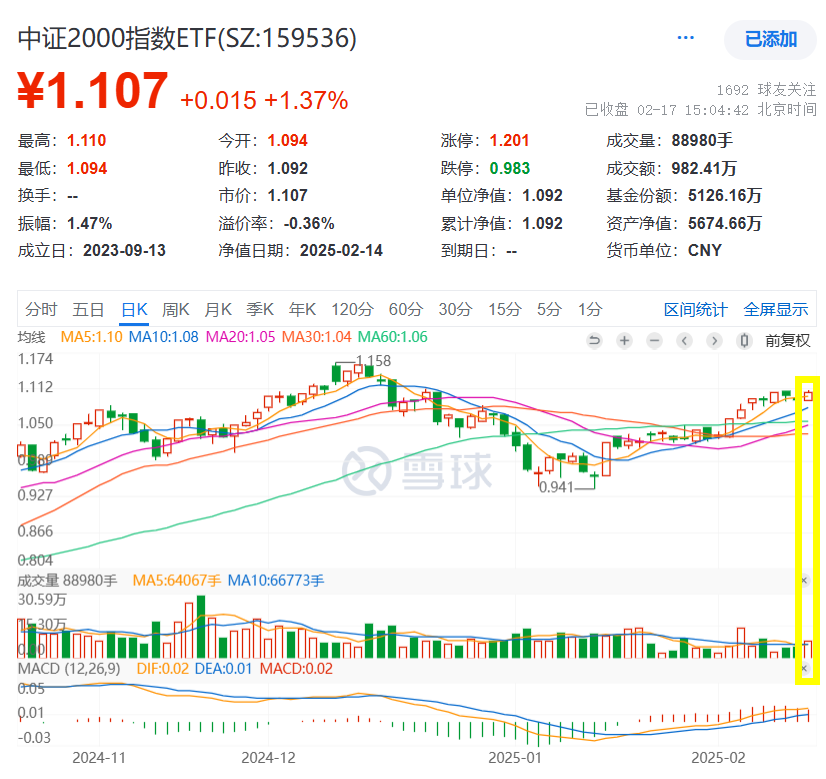The image size is (826, 779).
Task: Click the MACD (12,26,9) label
Action: pos(69,668)
